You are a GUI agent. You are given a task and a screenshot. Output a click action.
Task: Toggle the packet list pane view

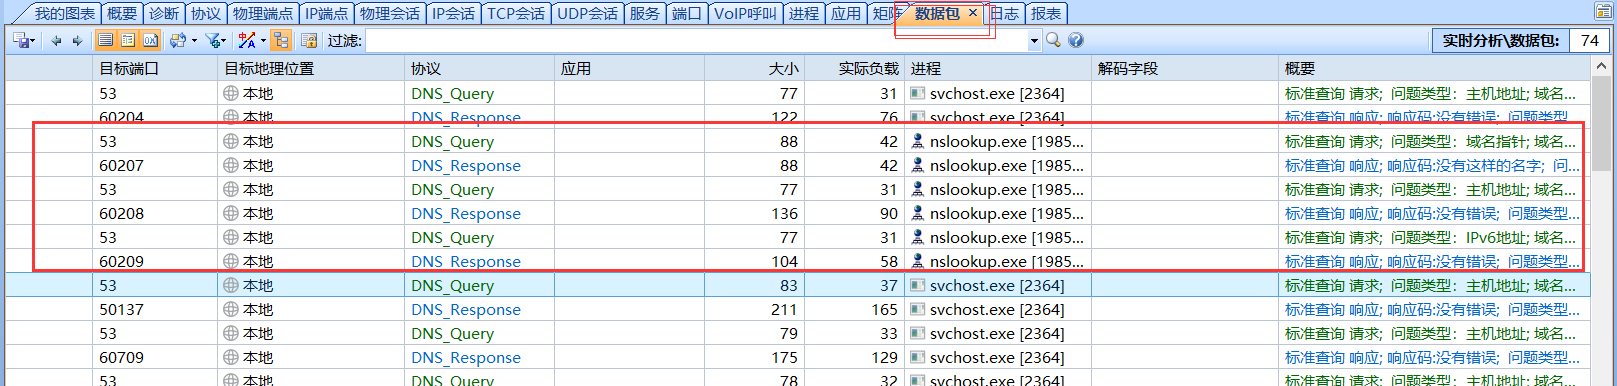click(x=106, y=40)
